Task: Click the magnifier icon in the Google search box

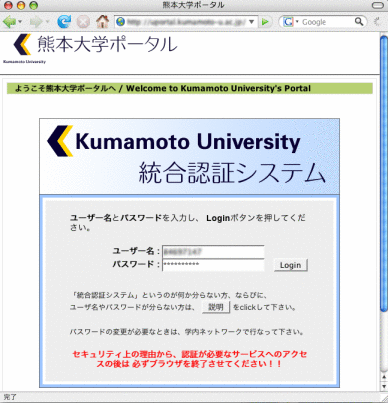Action: pos(359,22)
